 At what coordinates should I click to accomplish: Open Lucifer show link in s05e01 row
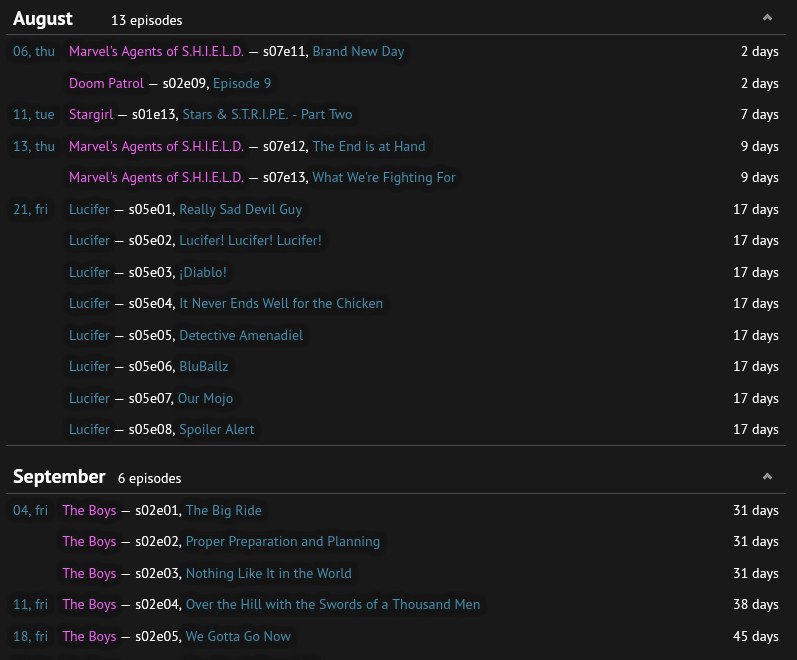pos(89,209)
